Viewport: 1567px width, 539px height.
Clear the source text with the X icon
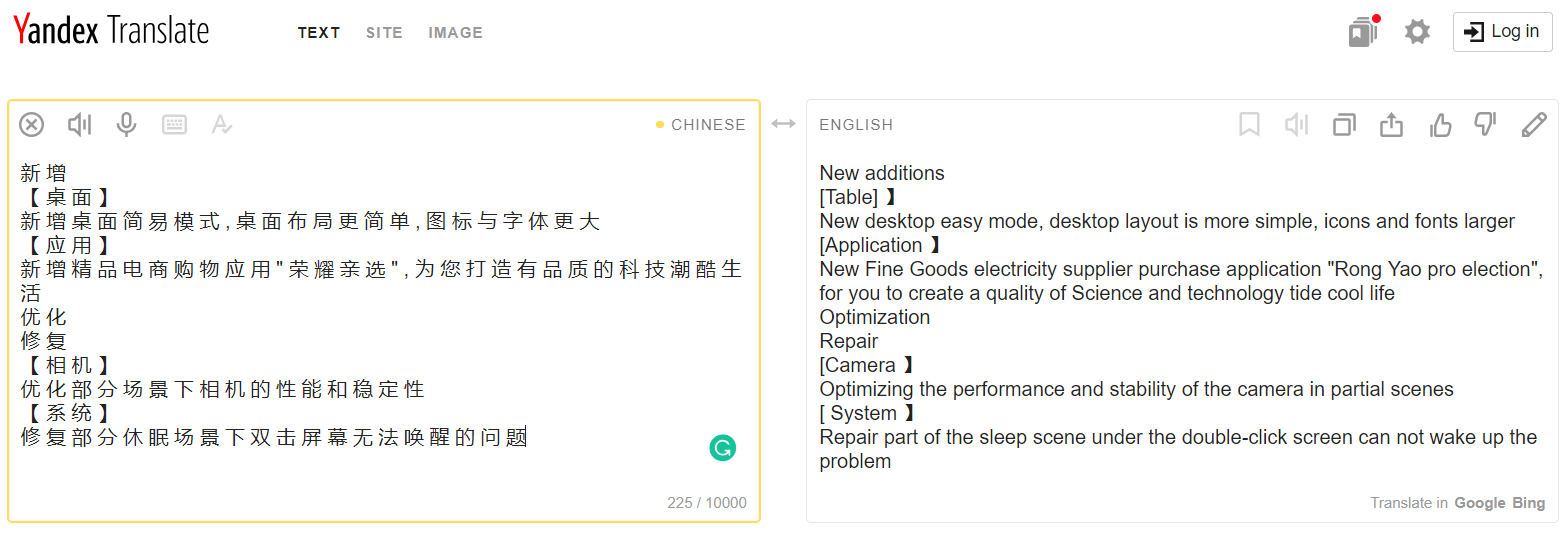(x=32, y=125)
